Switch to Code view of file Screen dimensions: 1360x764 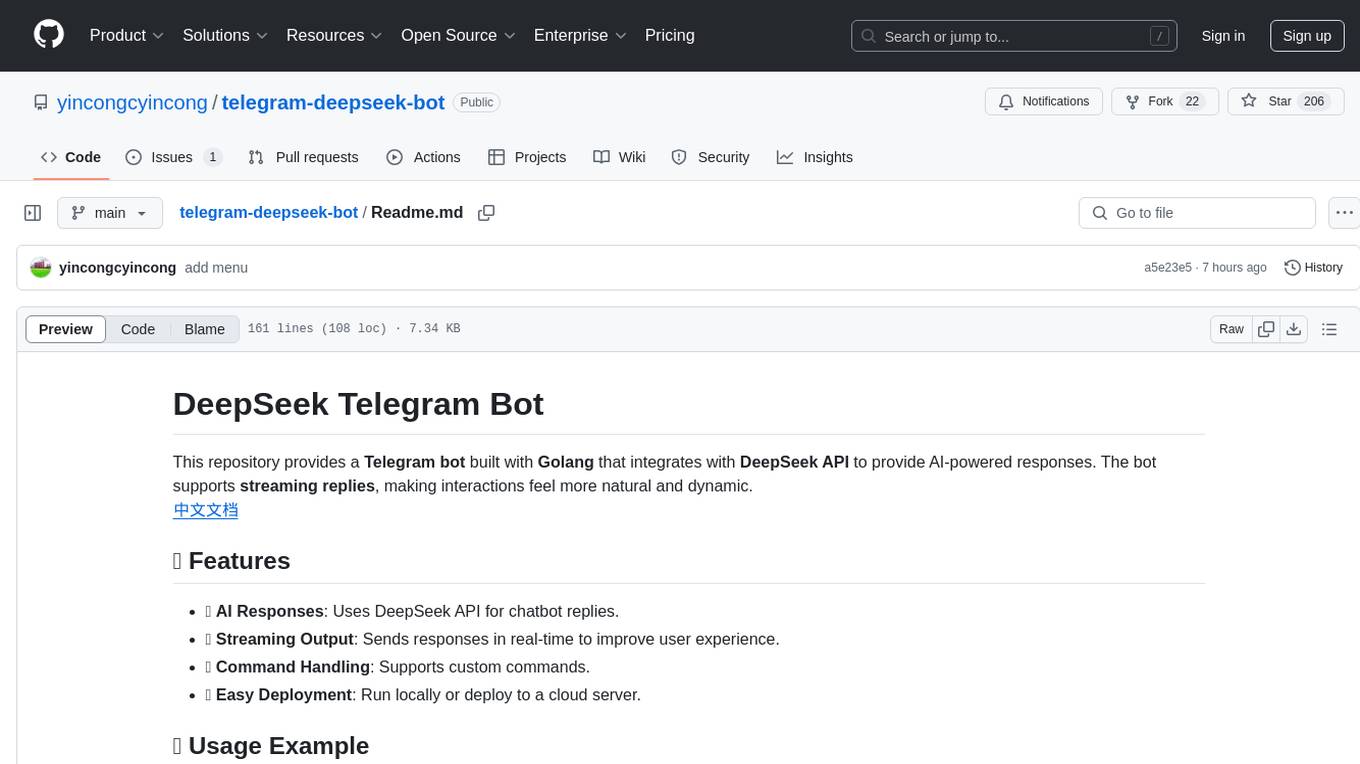(138, 329)
